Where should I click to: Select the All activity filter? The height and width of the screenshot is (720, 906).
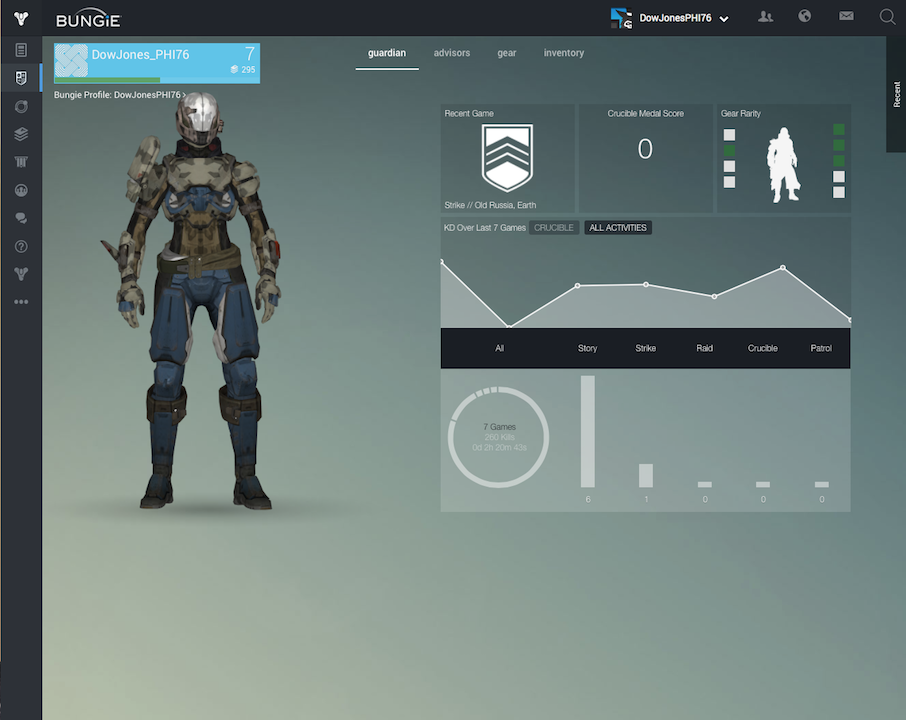point(499,348)
